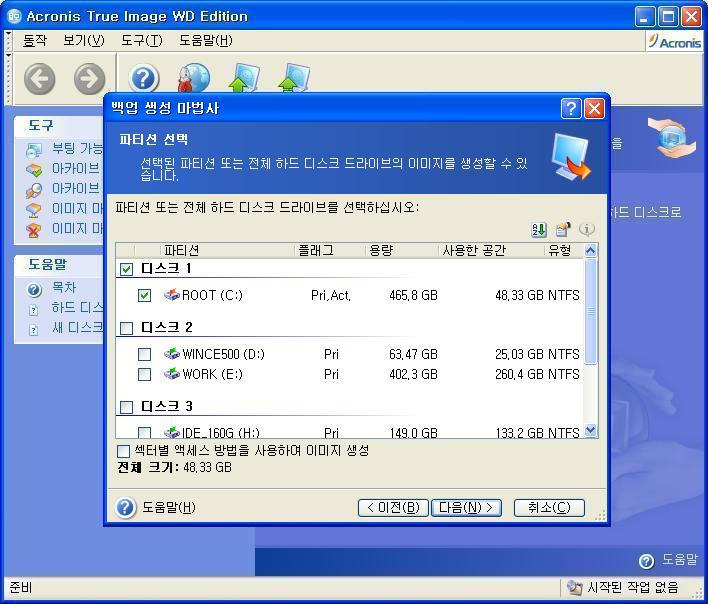Click the image unmount red-X sidebar icon
708x604 pixels.
[34, 230]
